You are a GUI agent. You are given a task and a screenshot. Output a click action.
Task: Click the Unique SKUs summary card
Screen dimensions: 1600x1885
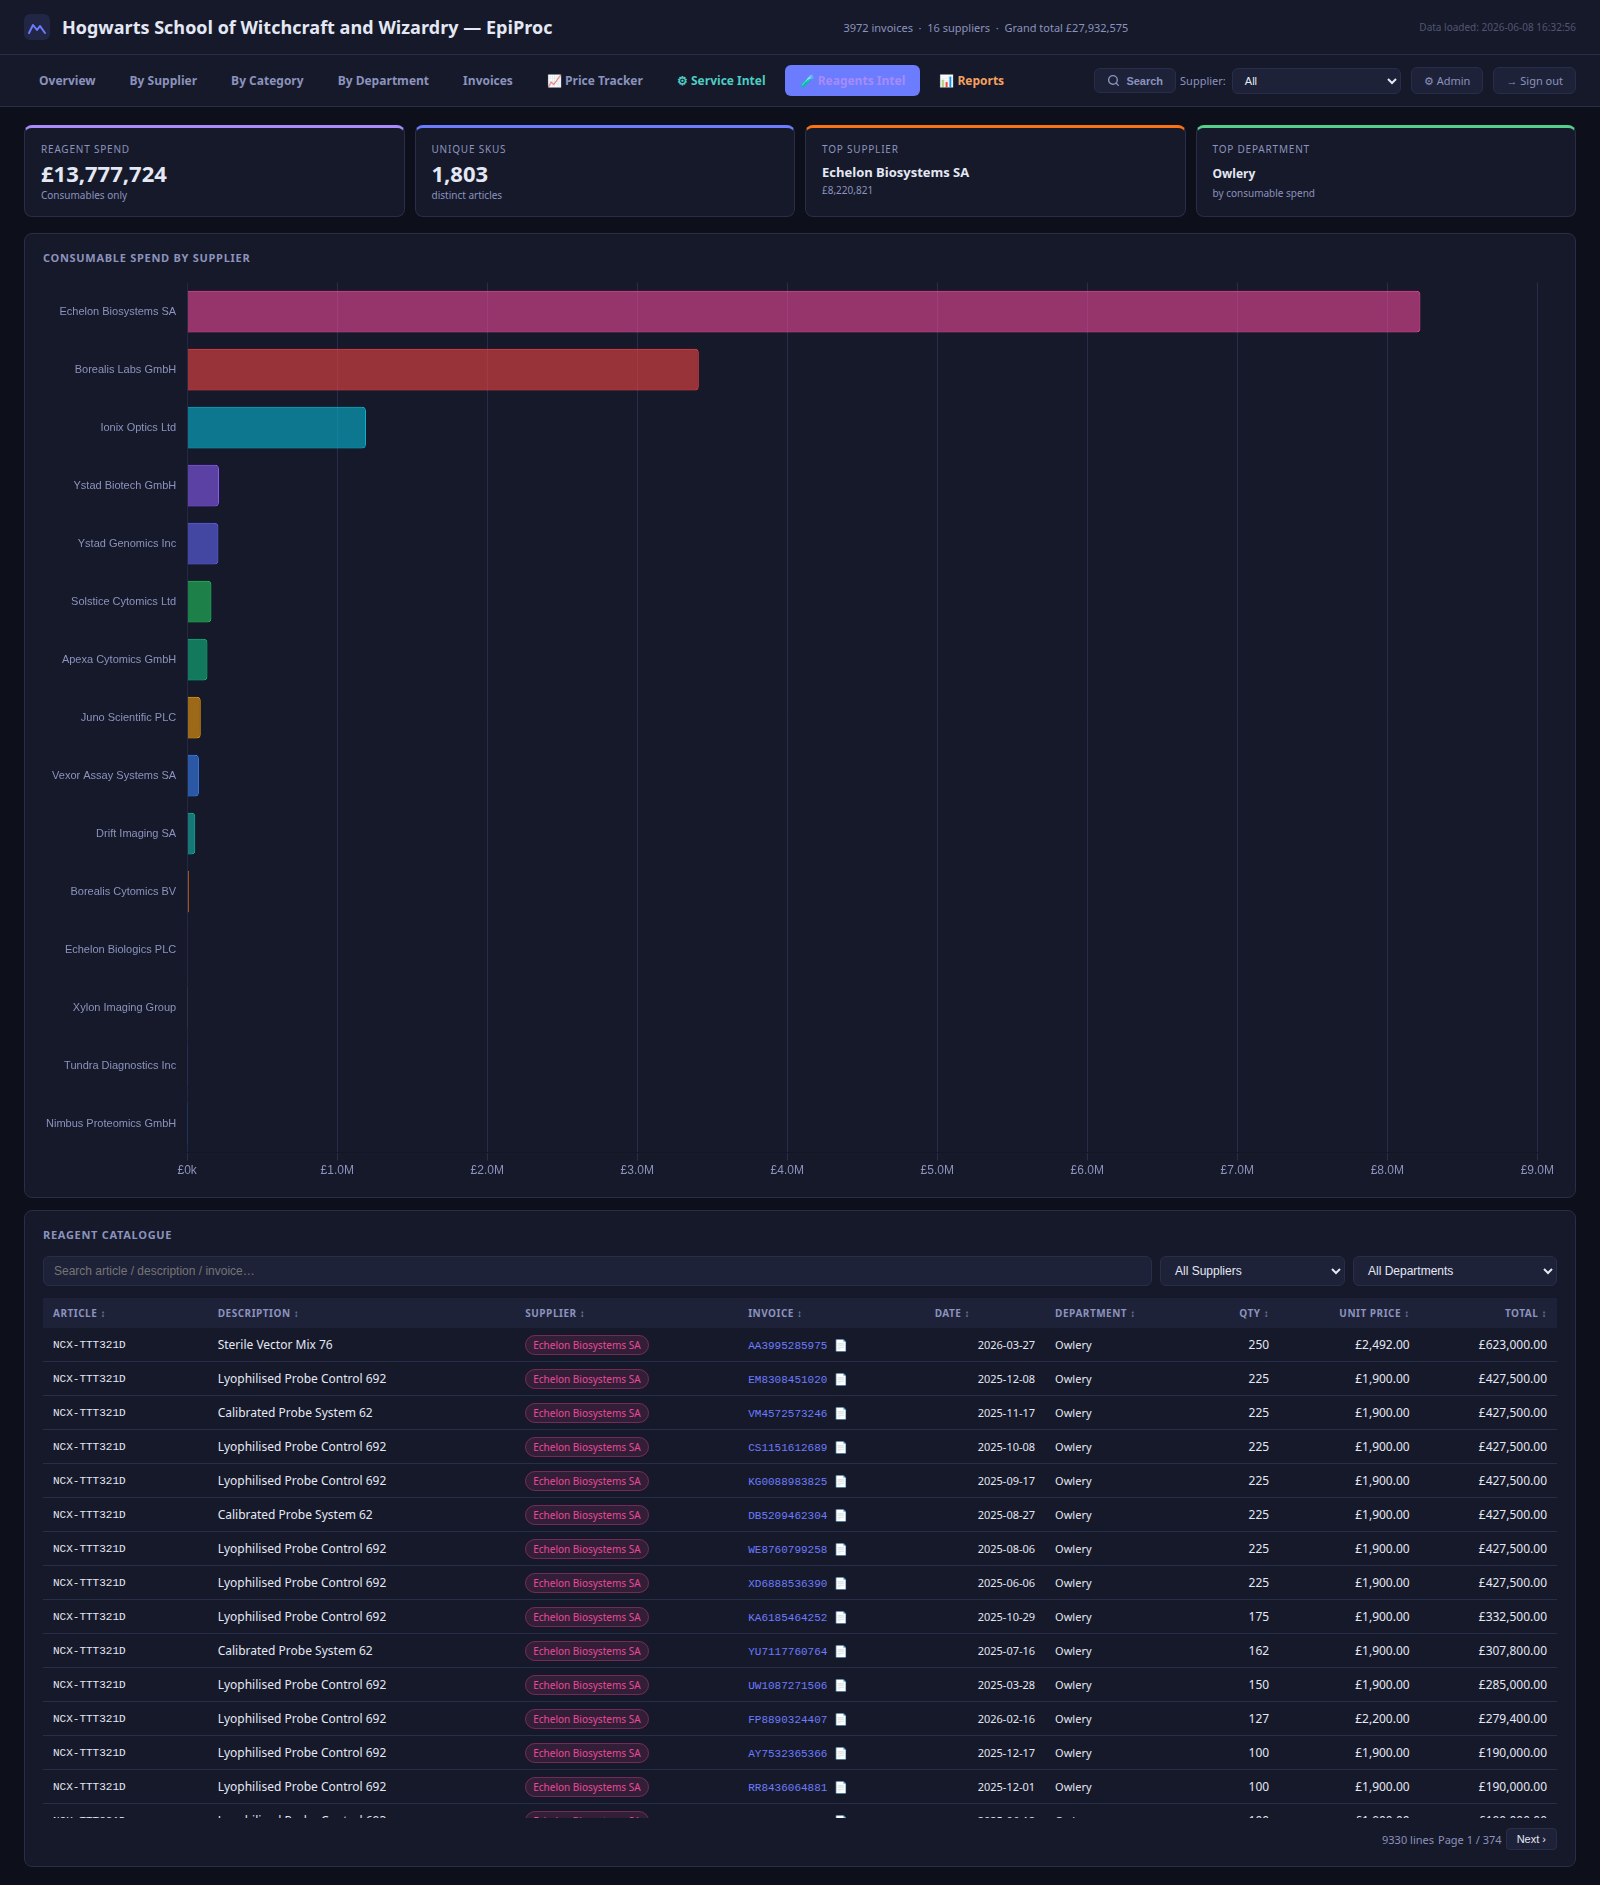(x=604, y=171)
